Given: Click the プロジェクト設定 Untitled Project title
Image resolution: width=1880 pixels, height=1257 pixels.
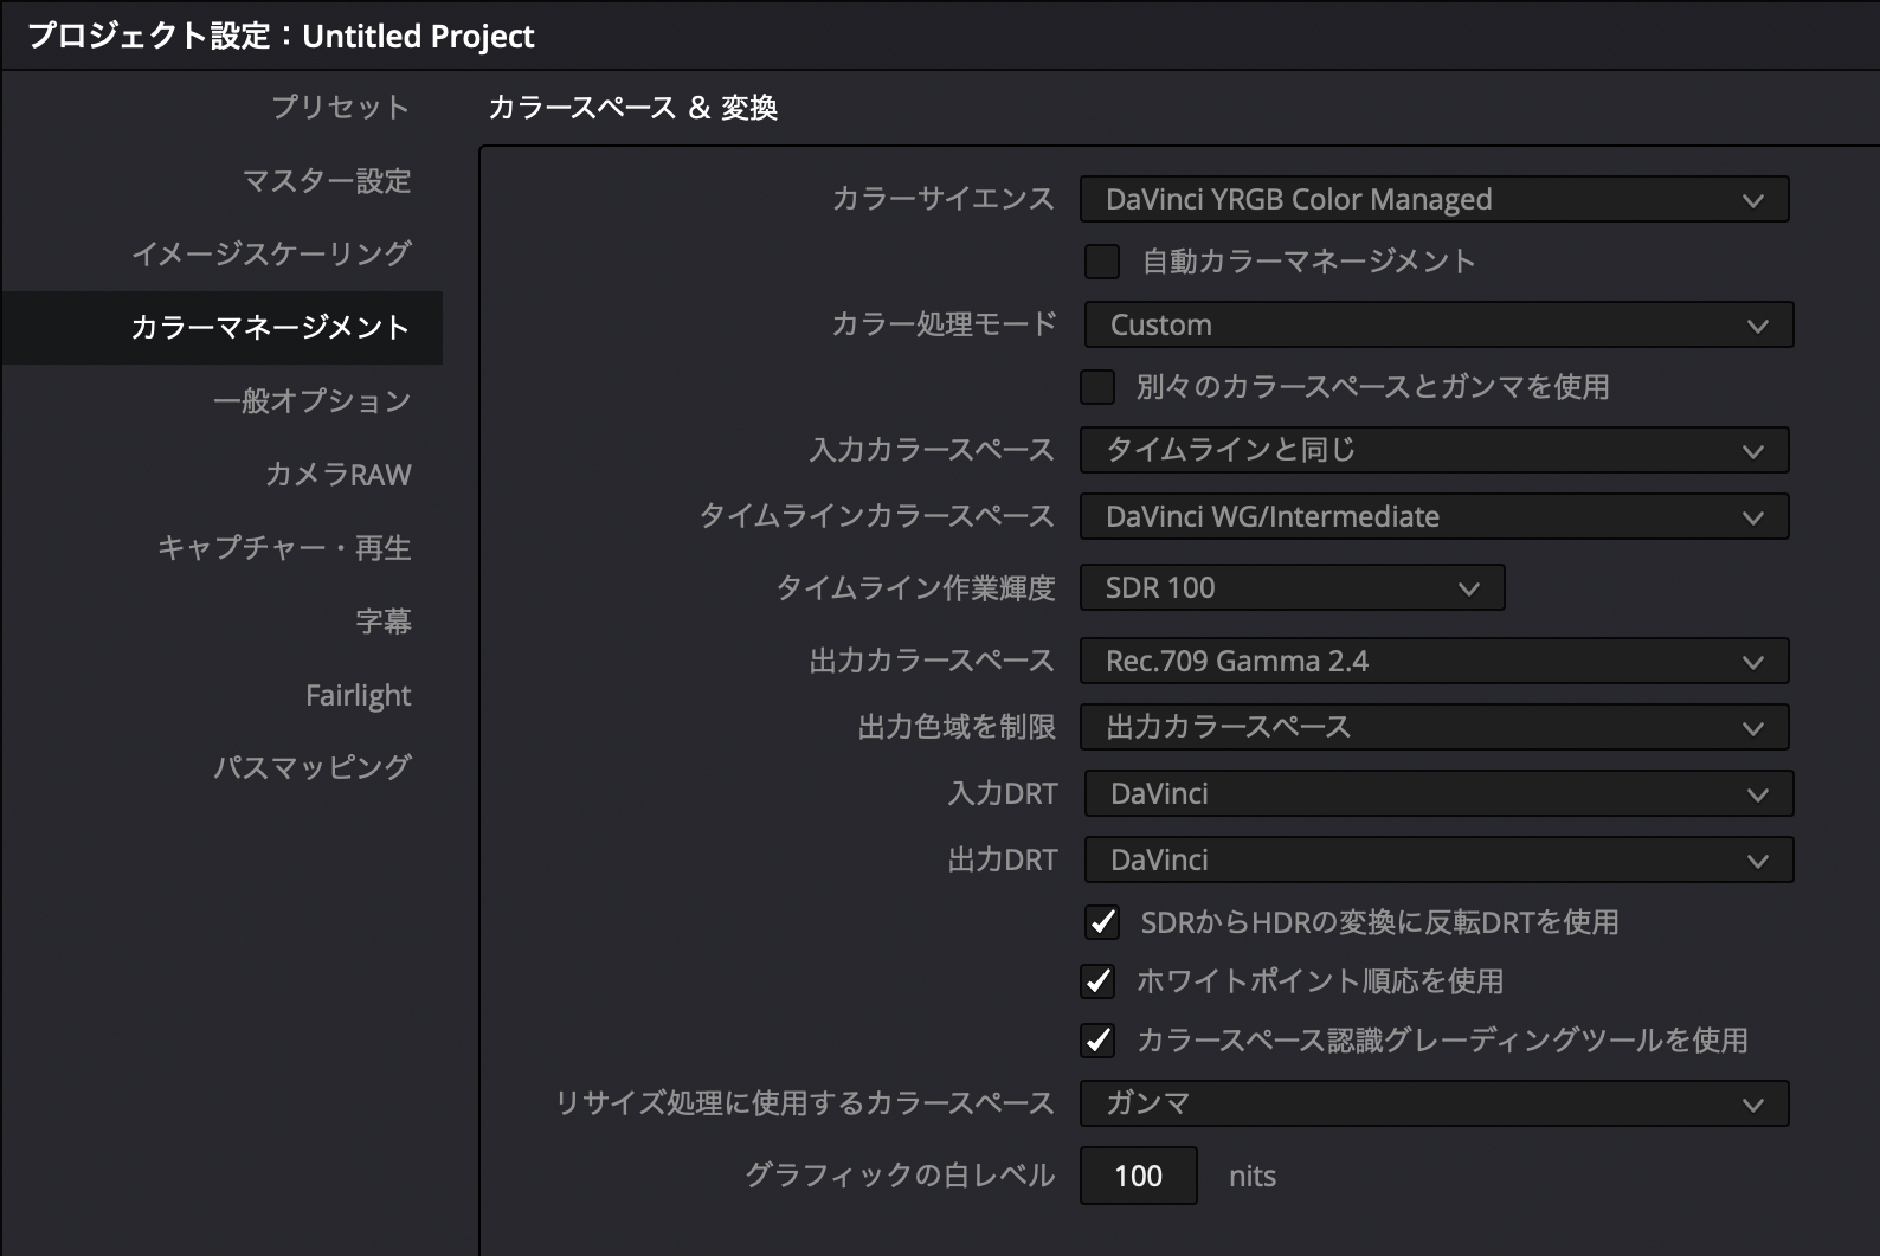Looking at the screenshot, I should coord(281,36).
